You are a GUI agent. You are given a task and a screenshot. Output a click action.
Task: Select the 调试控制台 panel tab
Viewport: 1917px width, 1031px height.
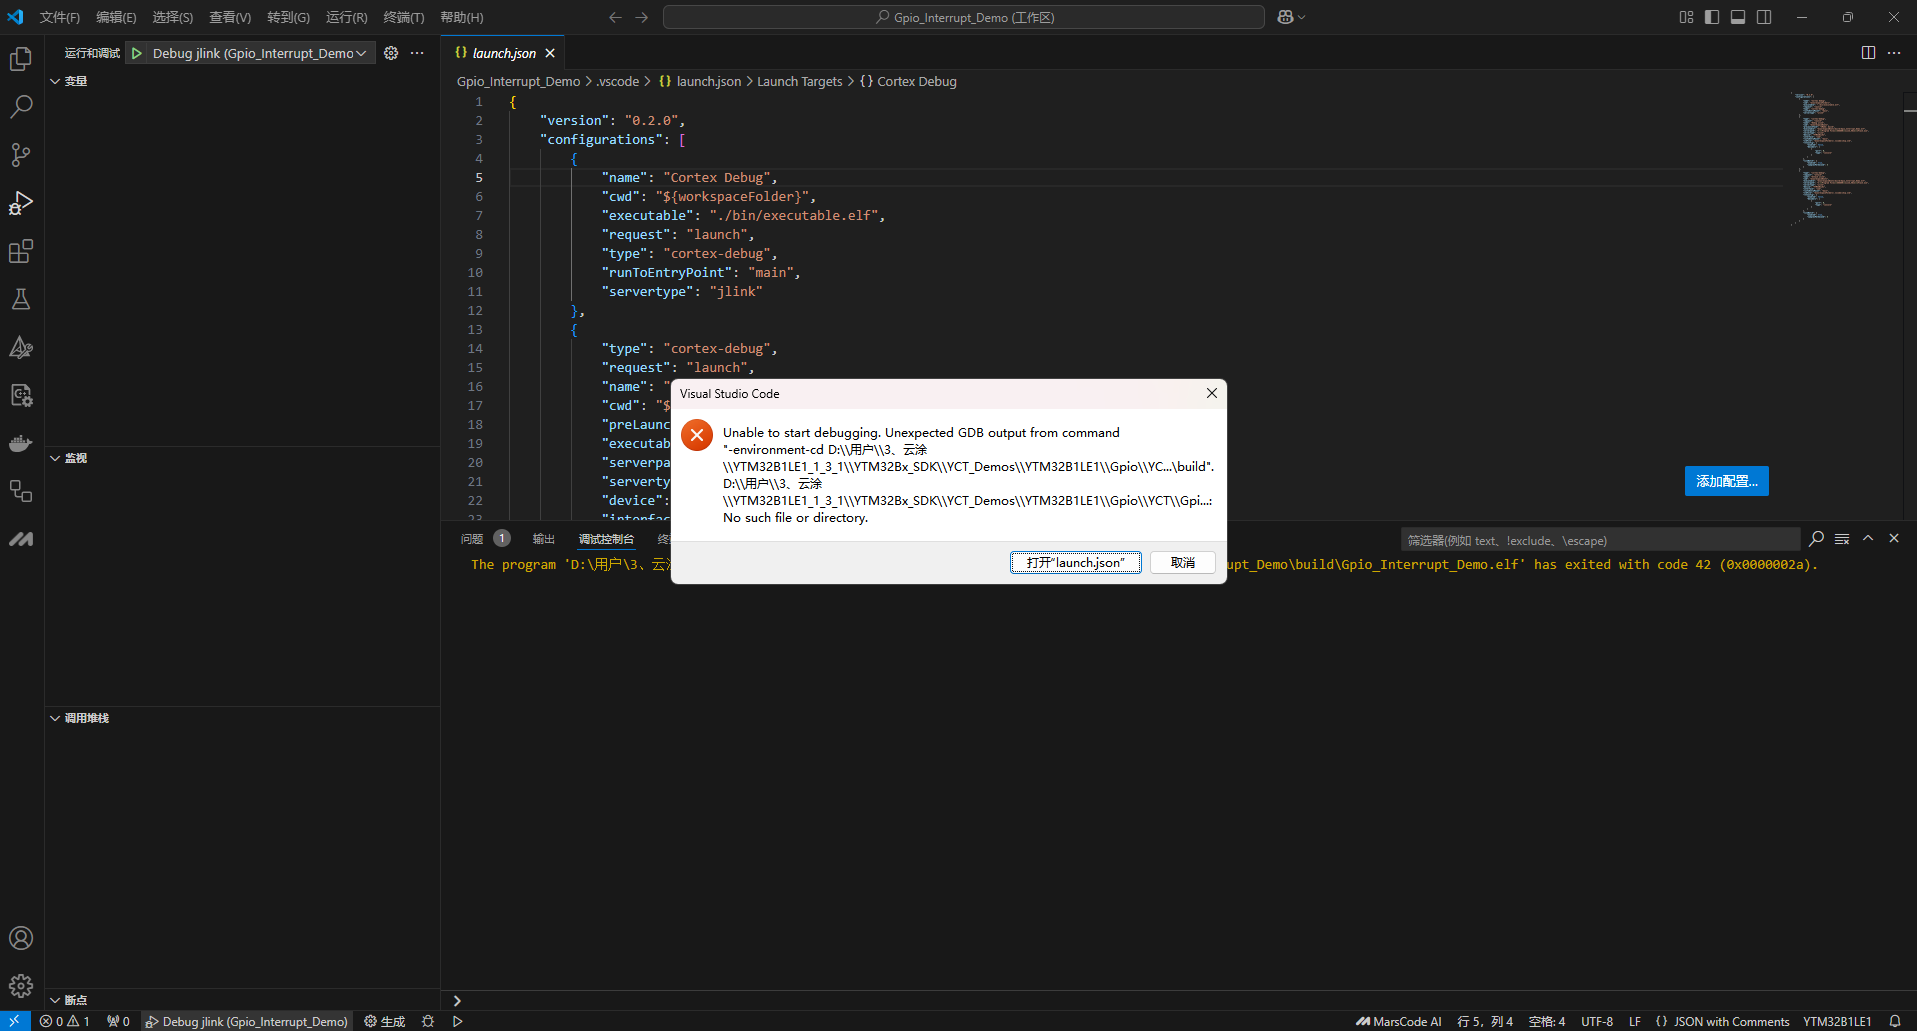click(x=606, y=539)
